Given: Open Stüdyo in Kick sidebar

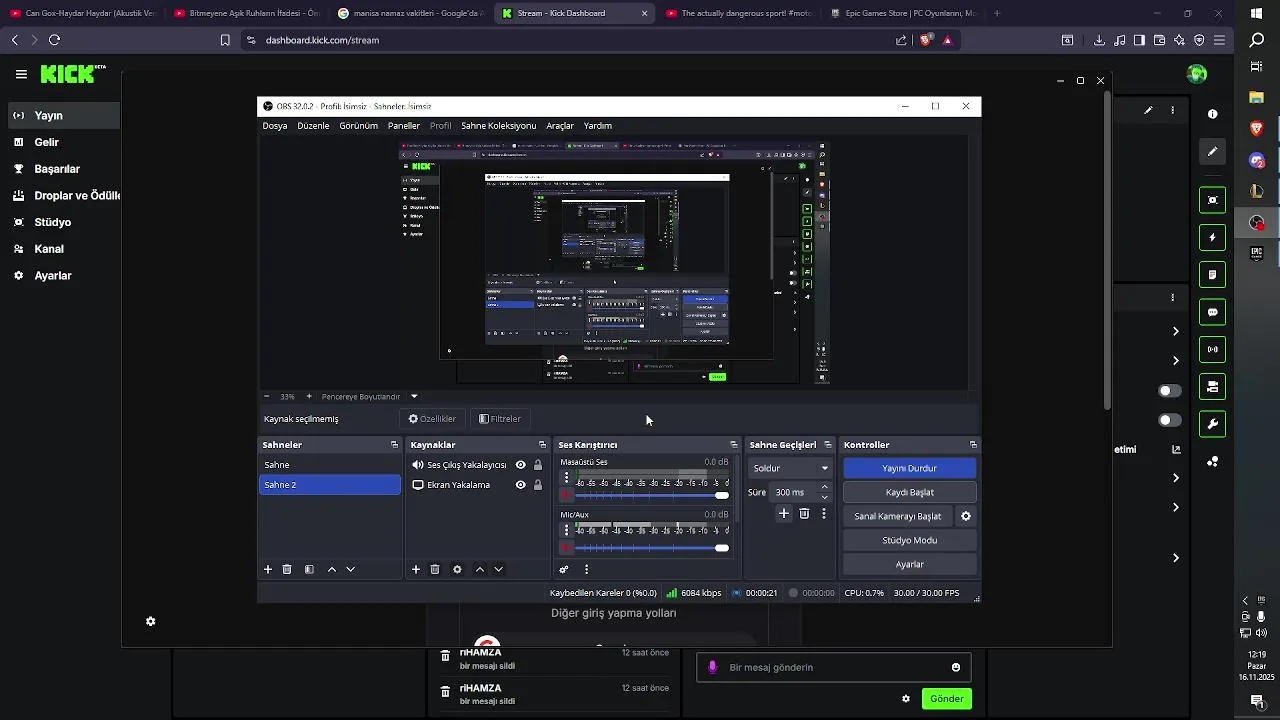Looking at the screenshot, I should coord(53,222).
